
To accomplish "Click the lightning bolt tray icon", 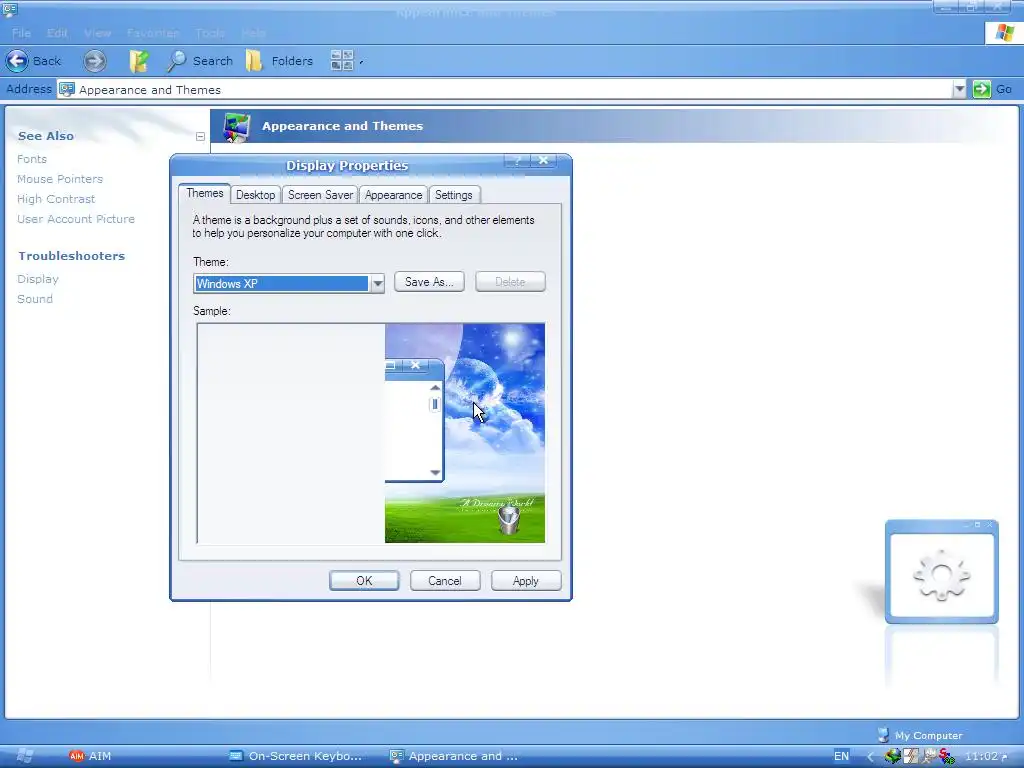I will (x=910, y=756).
